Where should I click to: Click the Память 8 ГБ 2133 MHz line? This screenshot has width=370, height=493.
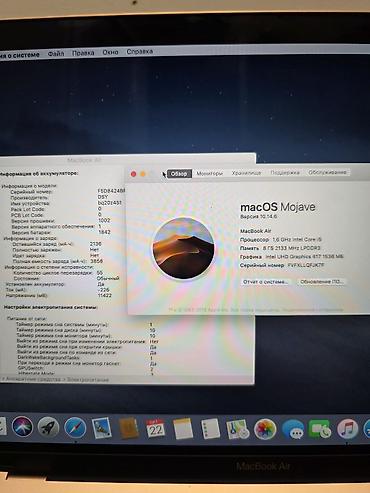(x=280, y=248)
